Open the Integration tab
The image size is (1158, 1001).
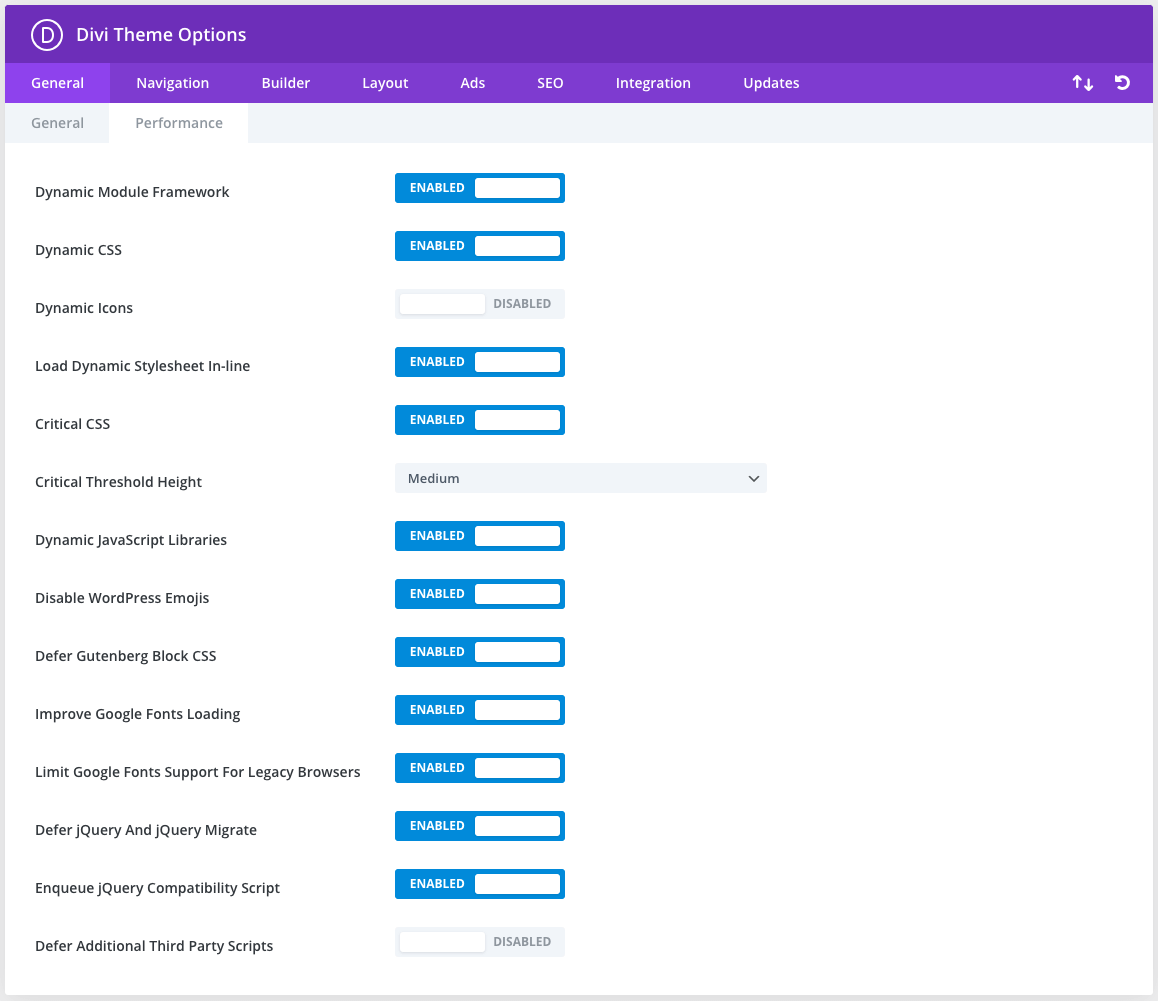[653, 83]
